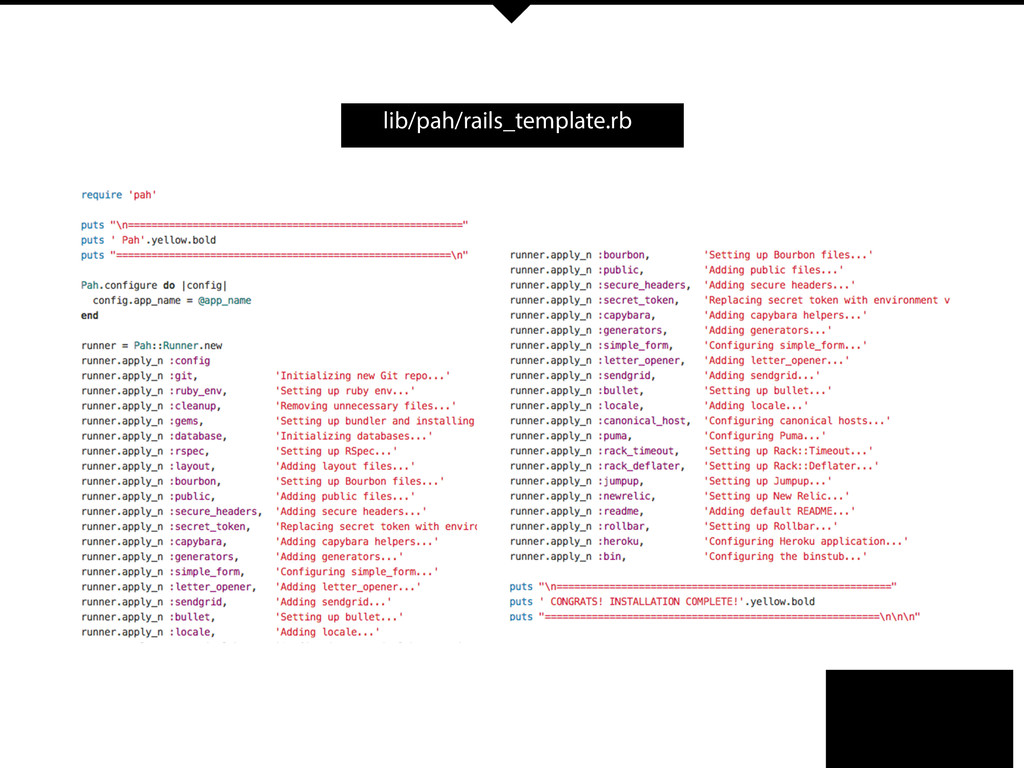Click the ':git,' symbol
The height and width of the screenshot is (768, 1024).
pos(184,376)
